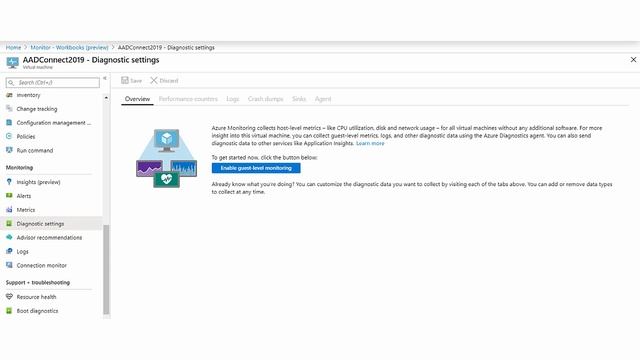Viewport: 640px width, 360px height.
Task: Open the Performance counters tab
Action: (x=188, y=99)
